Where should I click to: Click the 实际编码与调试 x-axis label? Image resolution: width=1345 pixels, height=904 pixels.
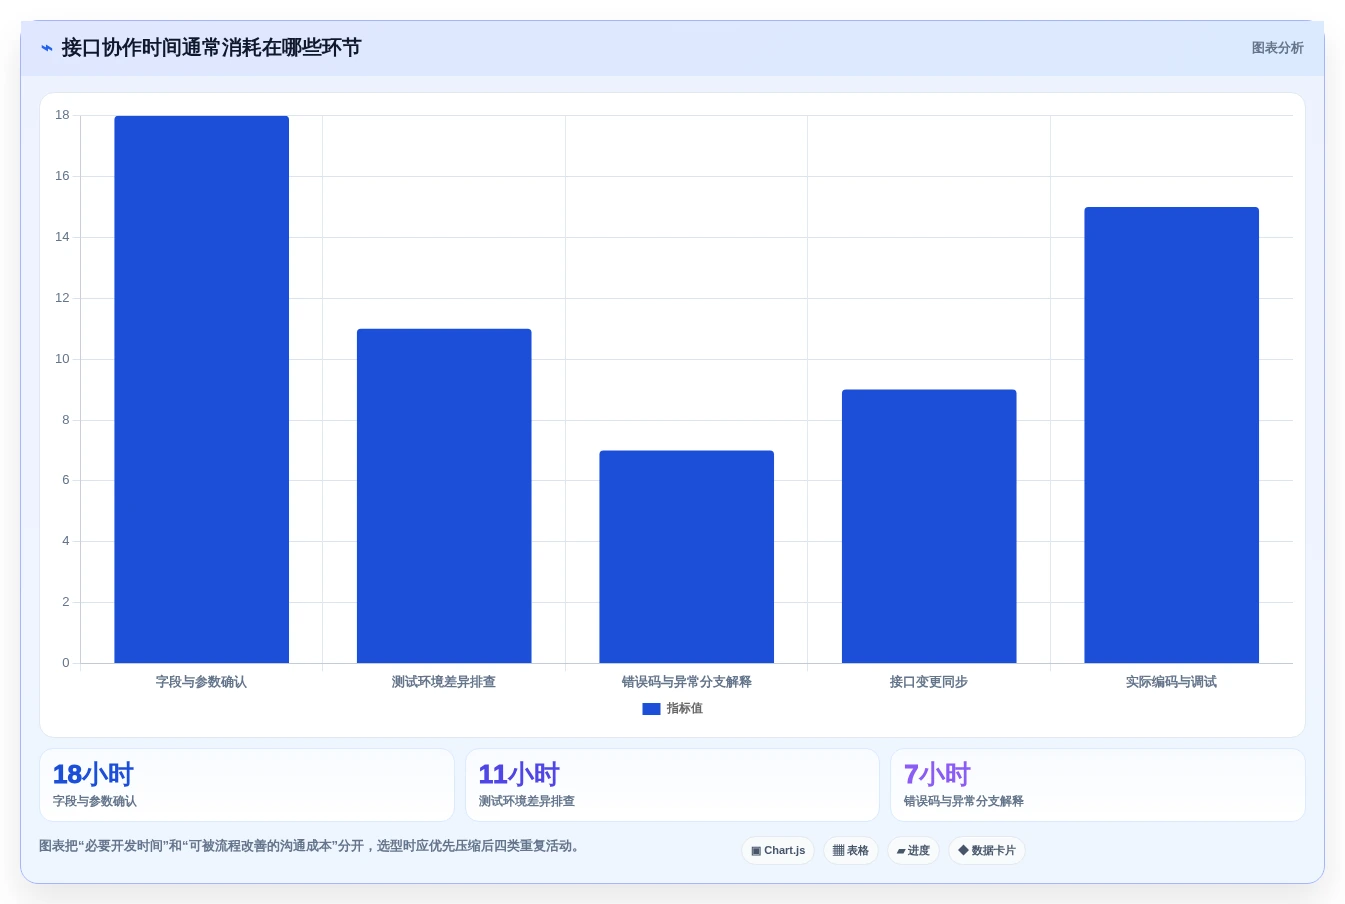pyautogui.click(x=1172, y=682)
